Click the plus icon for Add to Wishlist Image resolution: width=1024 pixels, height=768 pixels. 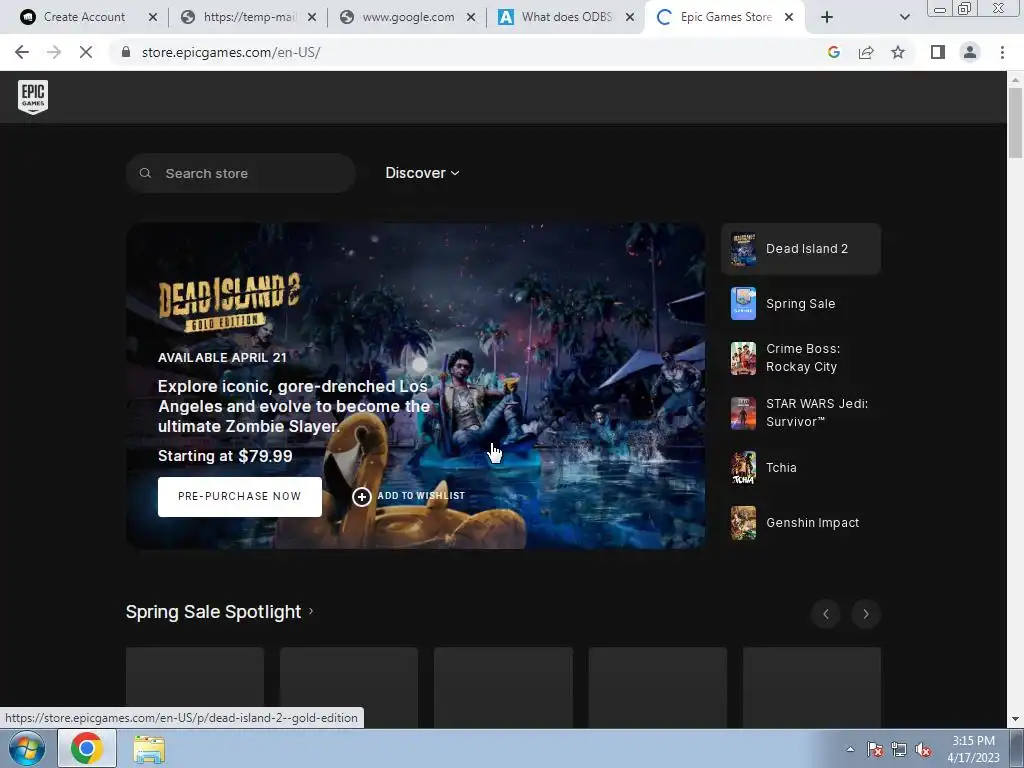click(361, 496)
